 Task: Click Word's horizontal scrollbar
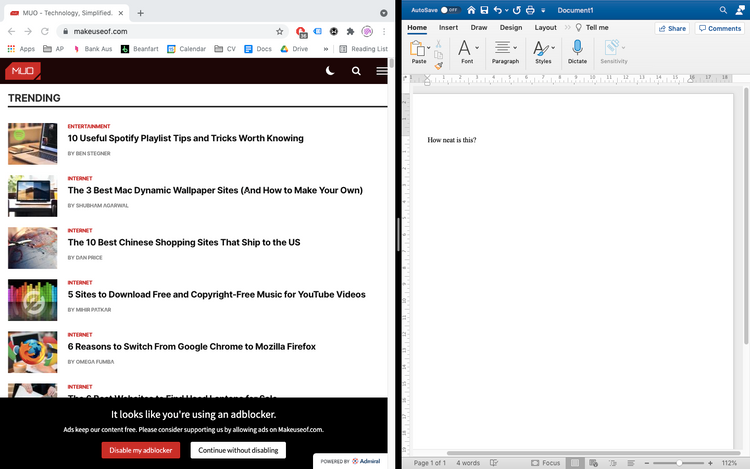click(593, 453)
